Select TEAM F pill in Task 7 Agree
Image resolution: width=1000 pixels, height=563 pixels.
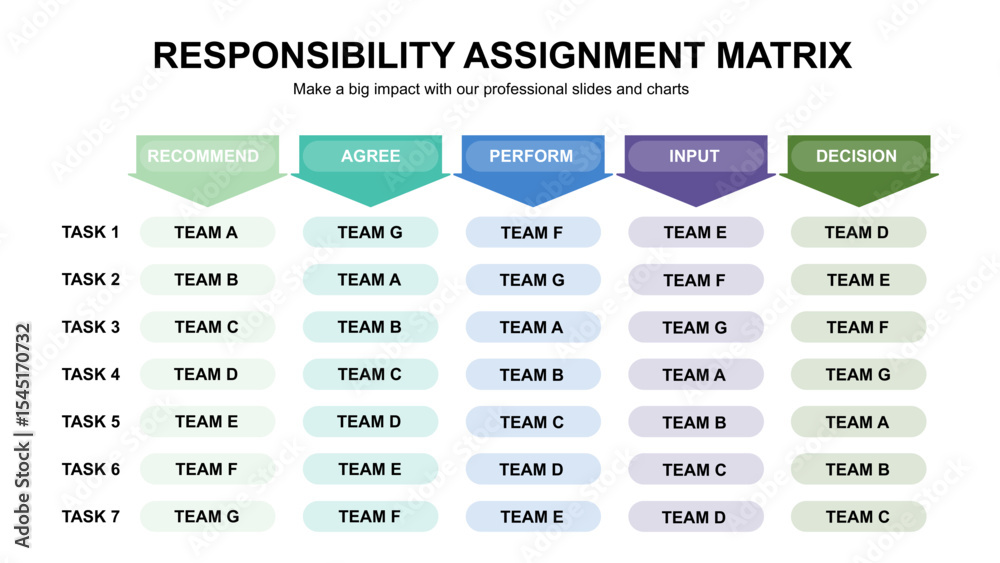[371, 516]
